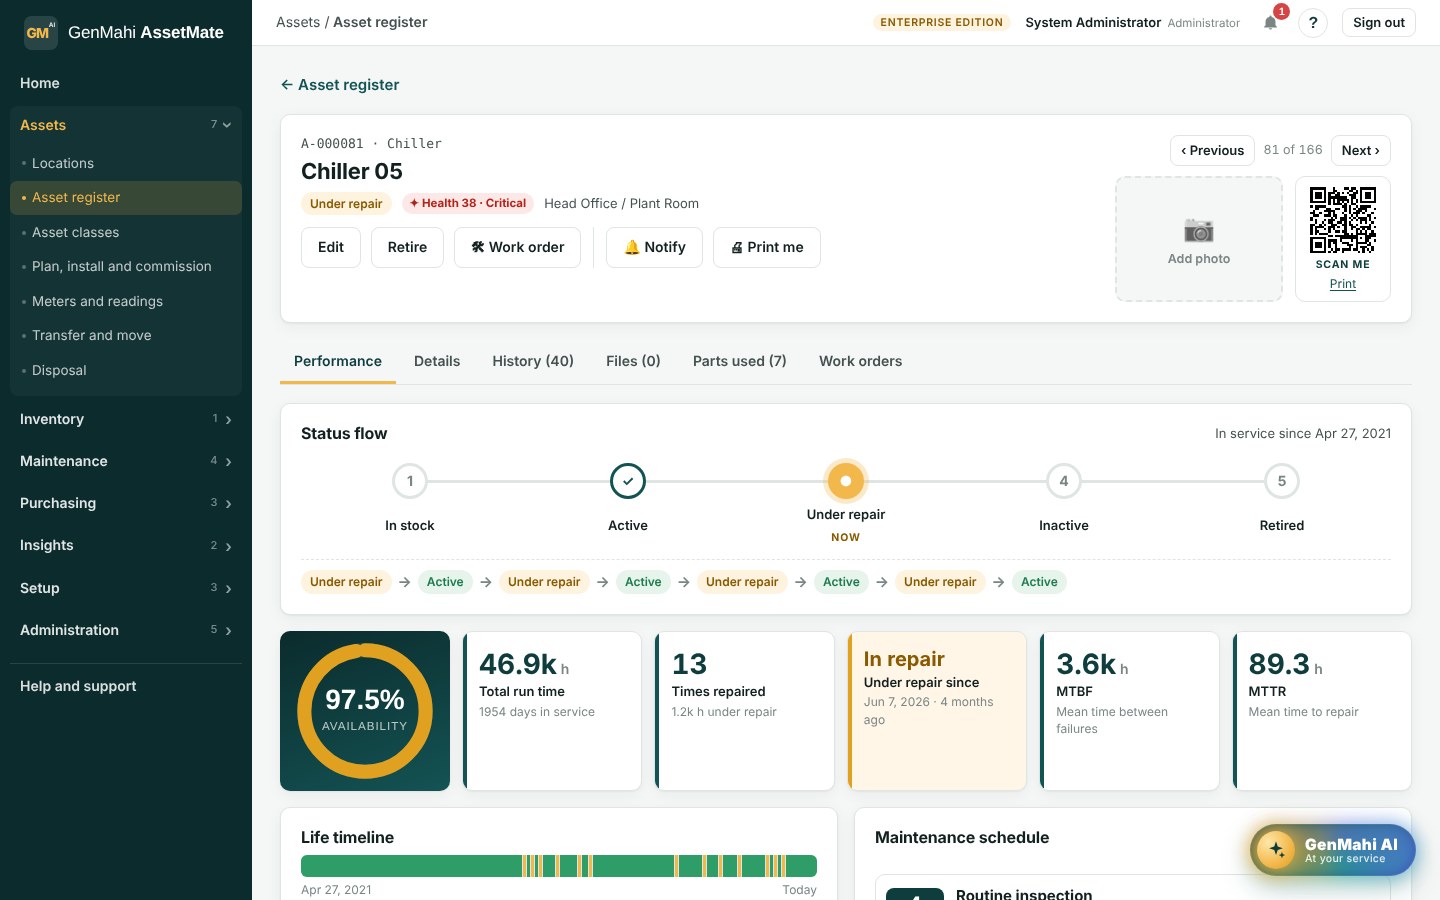Open the History (40) tab

click(x=533, y=361)
